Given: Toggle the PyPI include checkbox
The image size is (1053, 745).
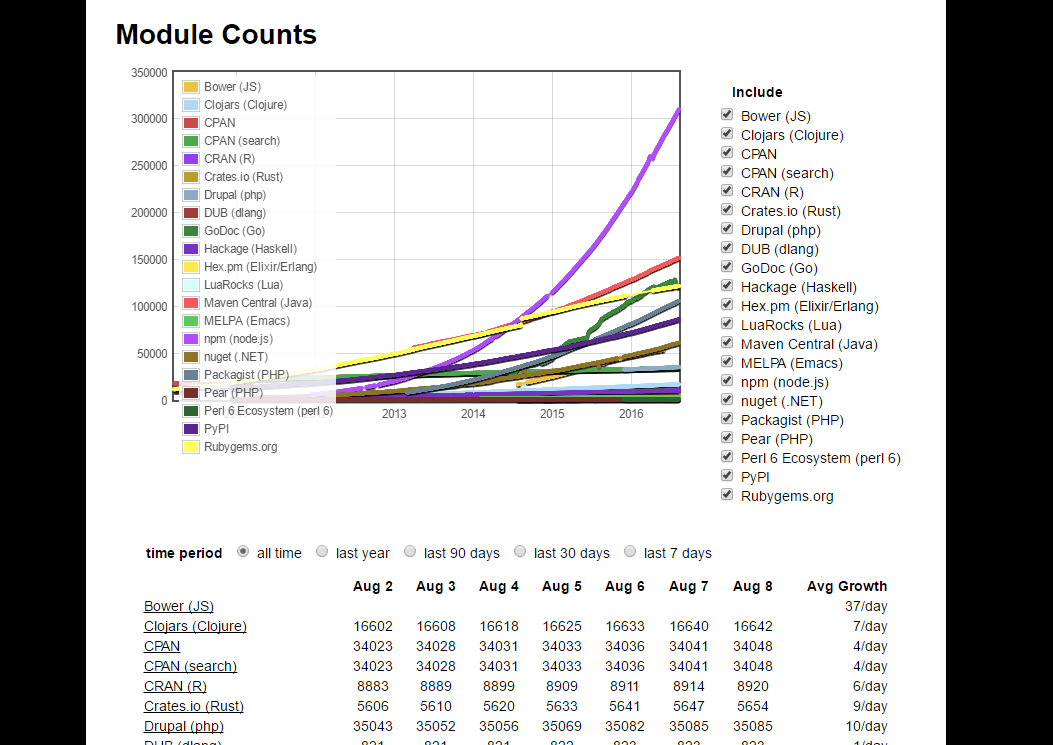Looking at the screenshot, I should (727, 475).
